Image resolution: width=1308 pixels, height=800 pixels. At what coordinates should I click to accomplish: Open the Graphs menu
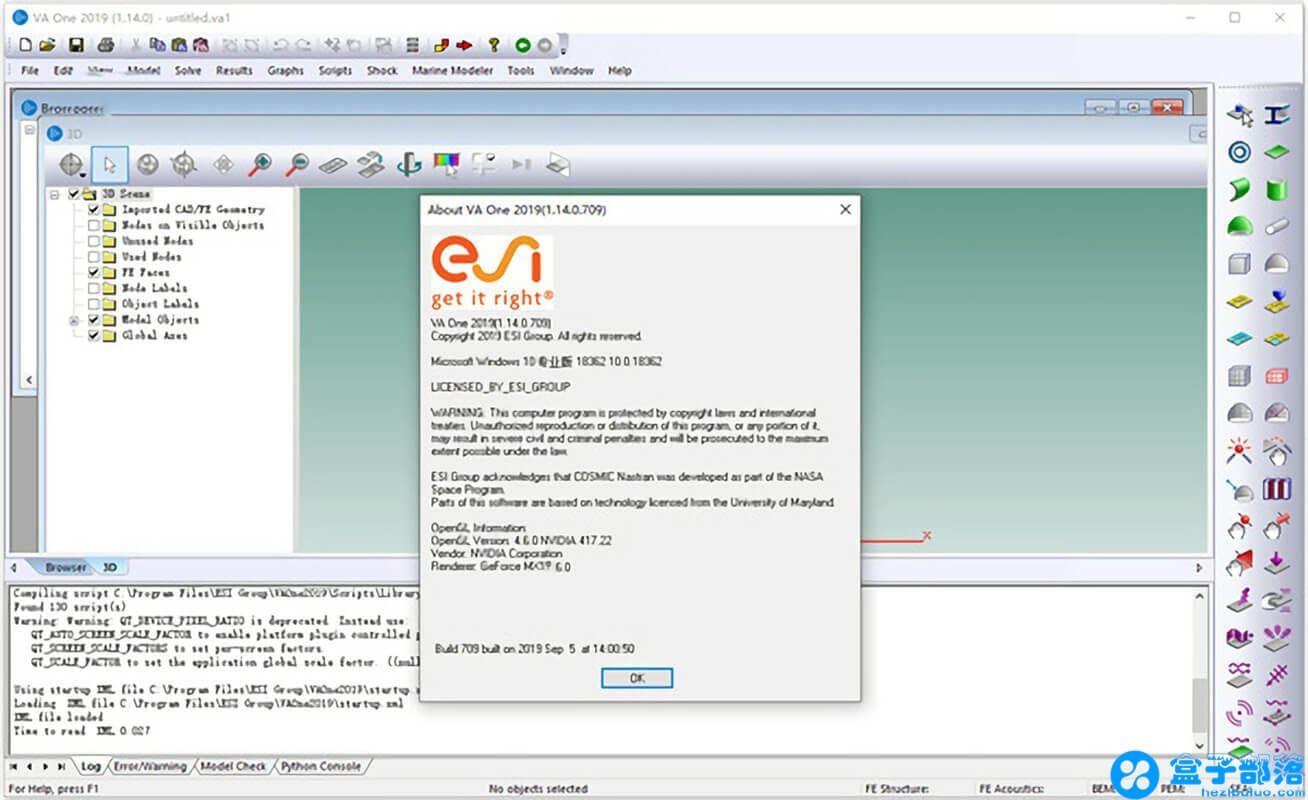click(x=285, y=71)
